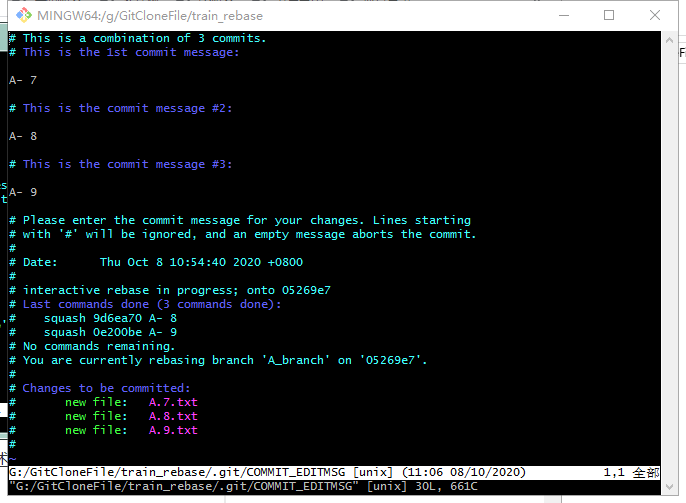Click the scrollbar up arrow
Screen dimensions: 686x503
[x=669, y=40]
